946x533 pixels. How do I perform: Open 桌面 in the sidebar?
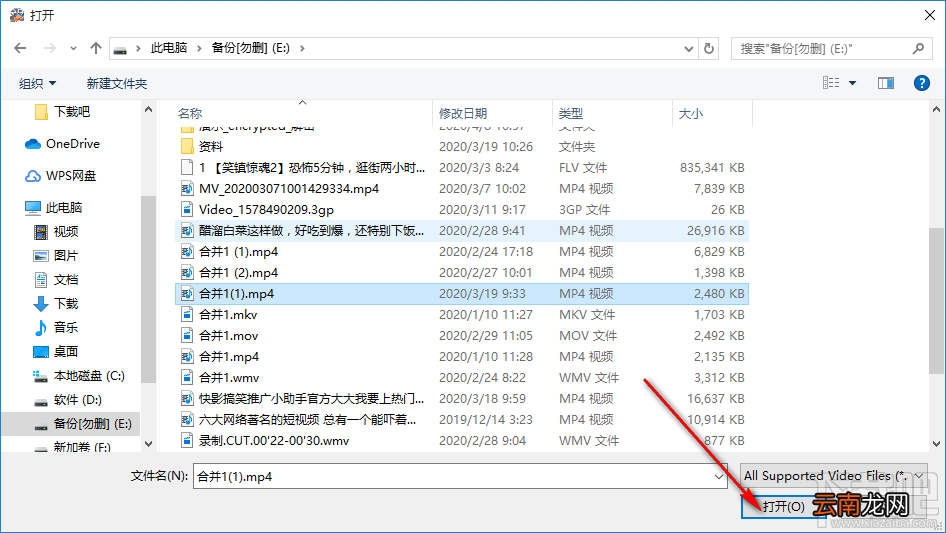[56, 352]
